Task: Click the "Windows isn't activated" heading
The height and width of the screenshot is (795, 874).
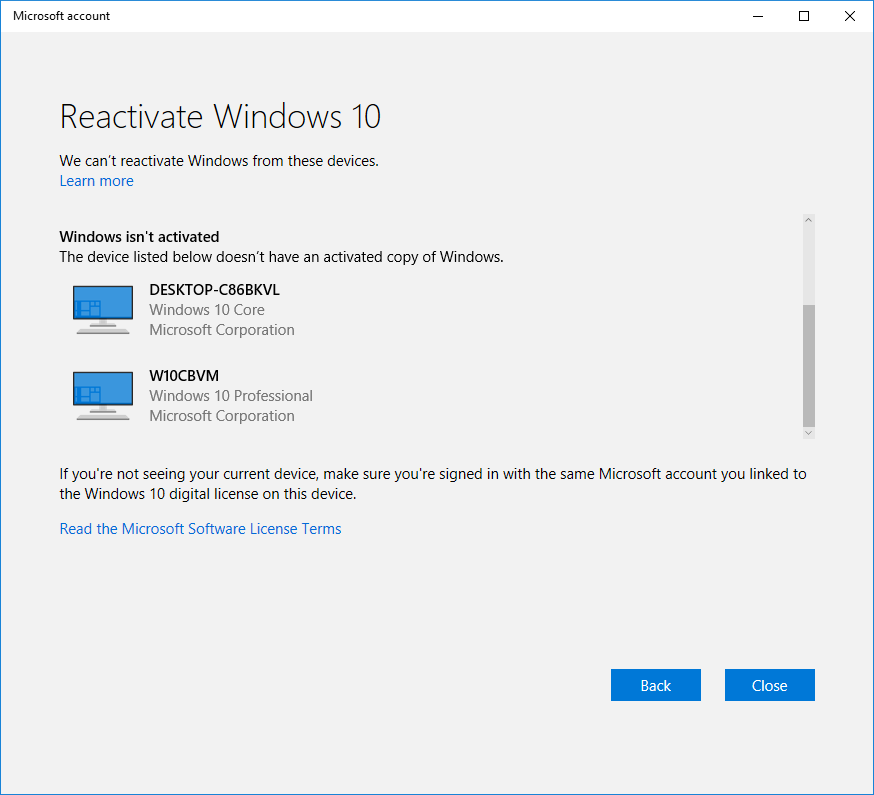Action: coord(139,237)
